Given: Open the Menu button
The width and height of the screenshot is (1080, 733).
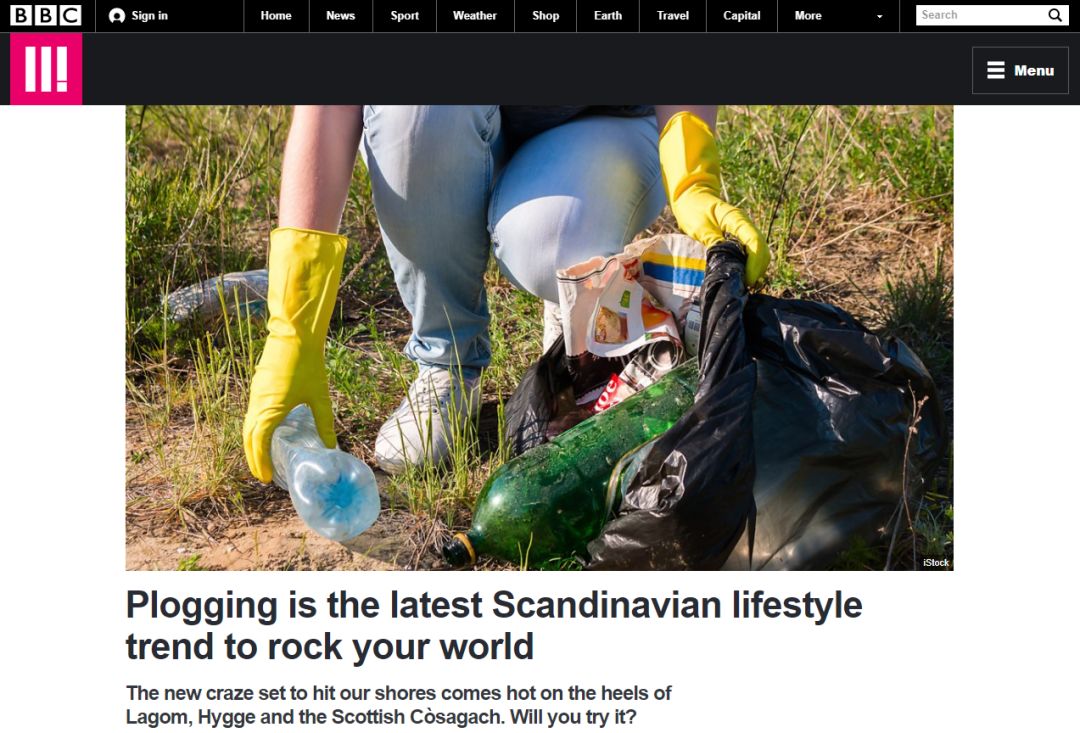Looking at the screenshot, I should (1020, 70).
